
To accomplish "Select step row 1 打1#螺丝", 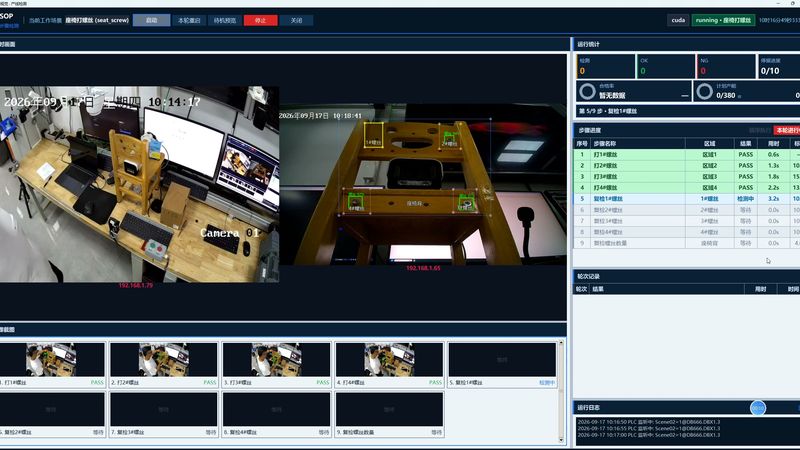I will click(687, 154).
